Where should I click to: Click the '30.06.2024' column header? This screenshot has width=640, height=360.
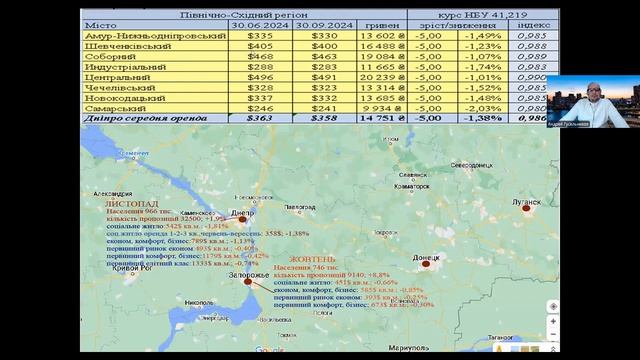260,25
